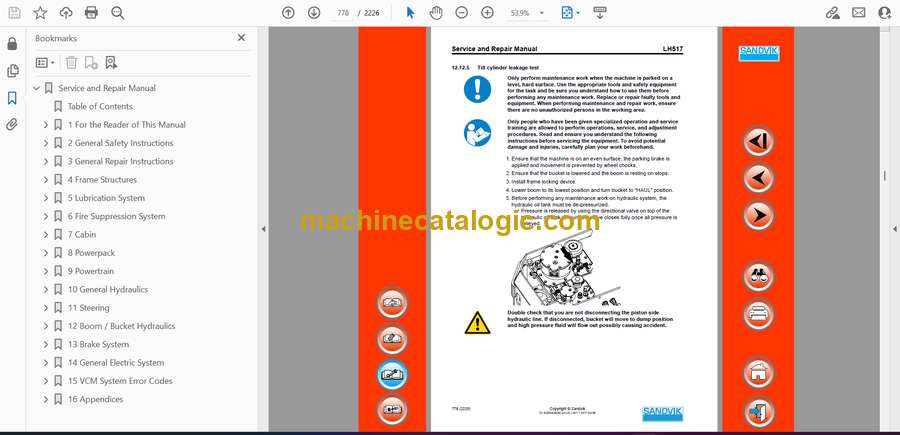
Task: Open 15 VCM System Error Codes
Action: coord(120,380)
